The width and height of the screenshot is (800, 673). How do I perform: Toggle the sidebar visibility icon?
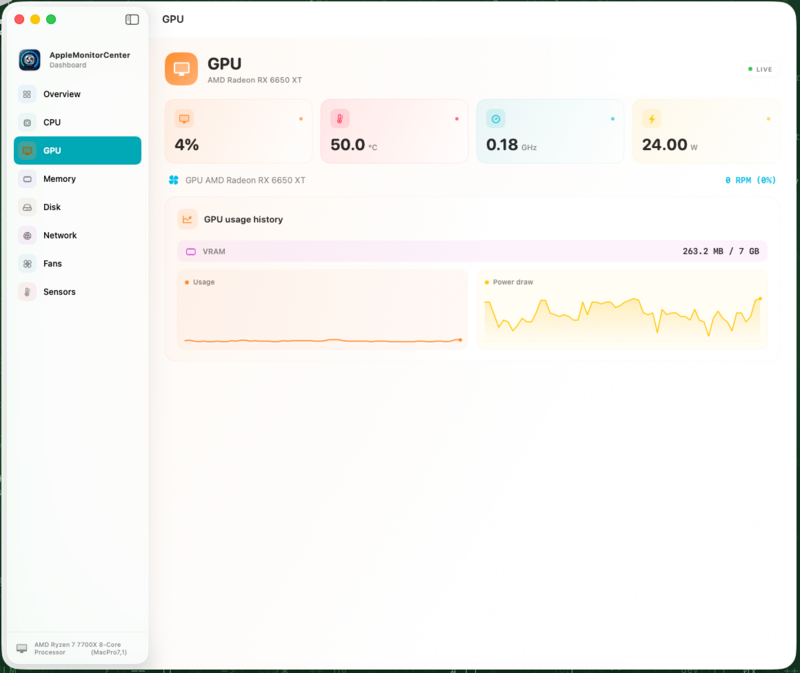pos(132,19)
